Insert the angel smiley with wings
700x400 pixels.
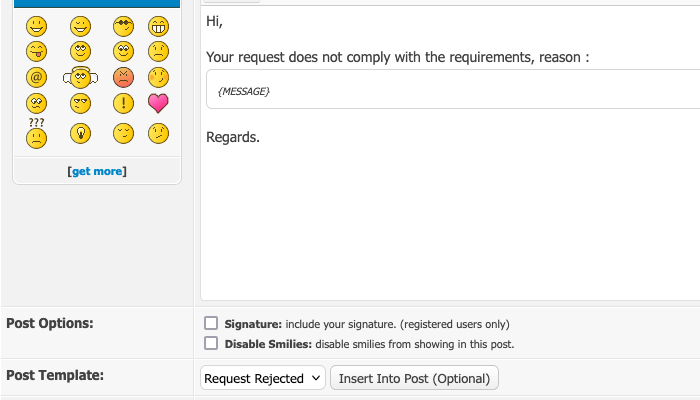(x=81, y=77)
